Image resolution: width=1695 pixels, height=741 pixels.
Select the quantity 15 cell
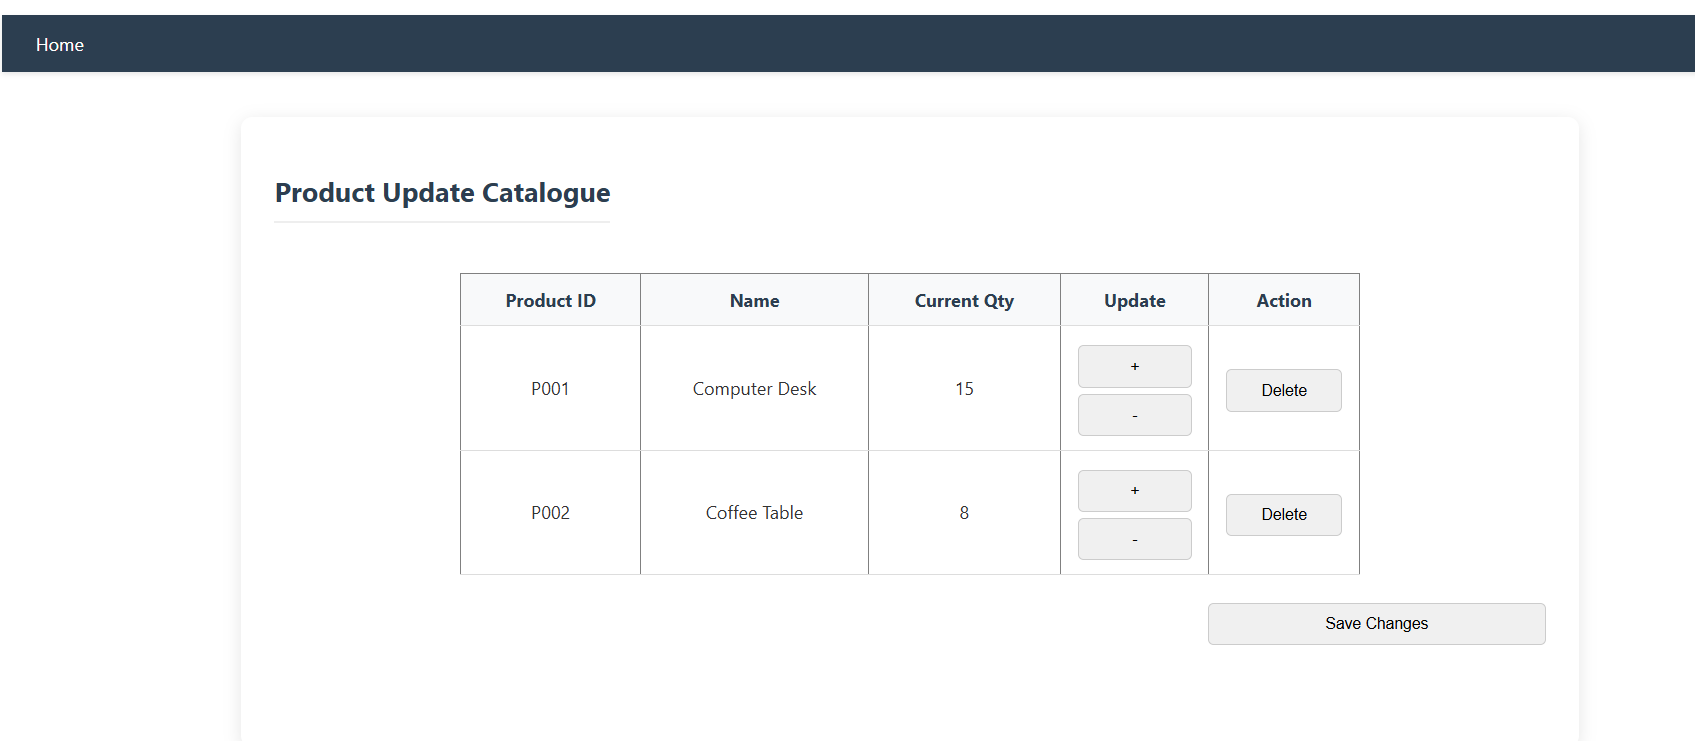tap(964, 389)
